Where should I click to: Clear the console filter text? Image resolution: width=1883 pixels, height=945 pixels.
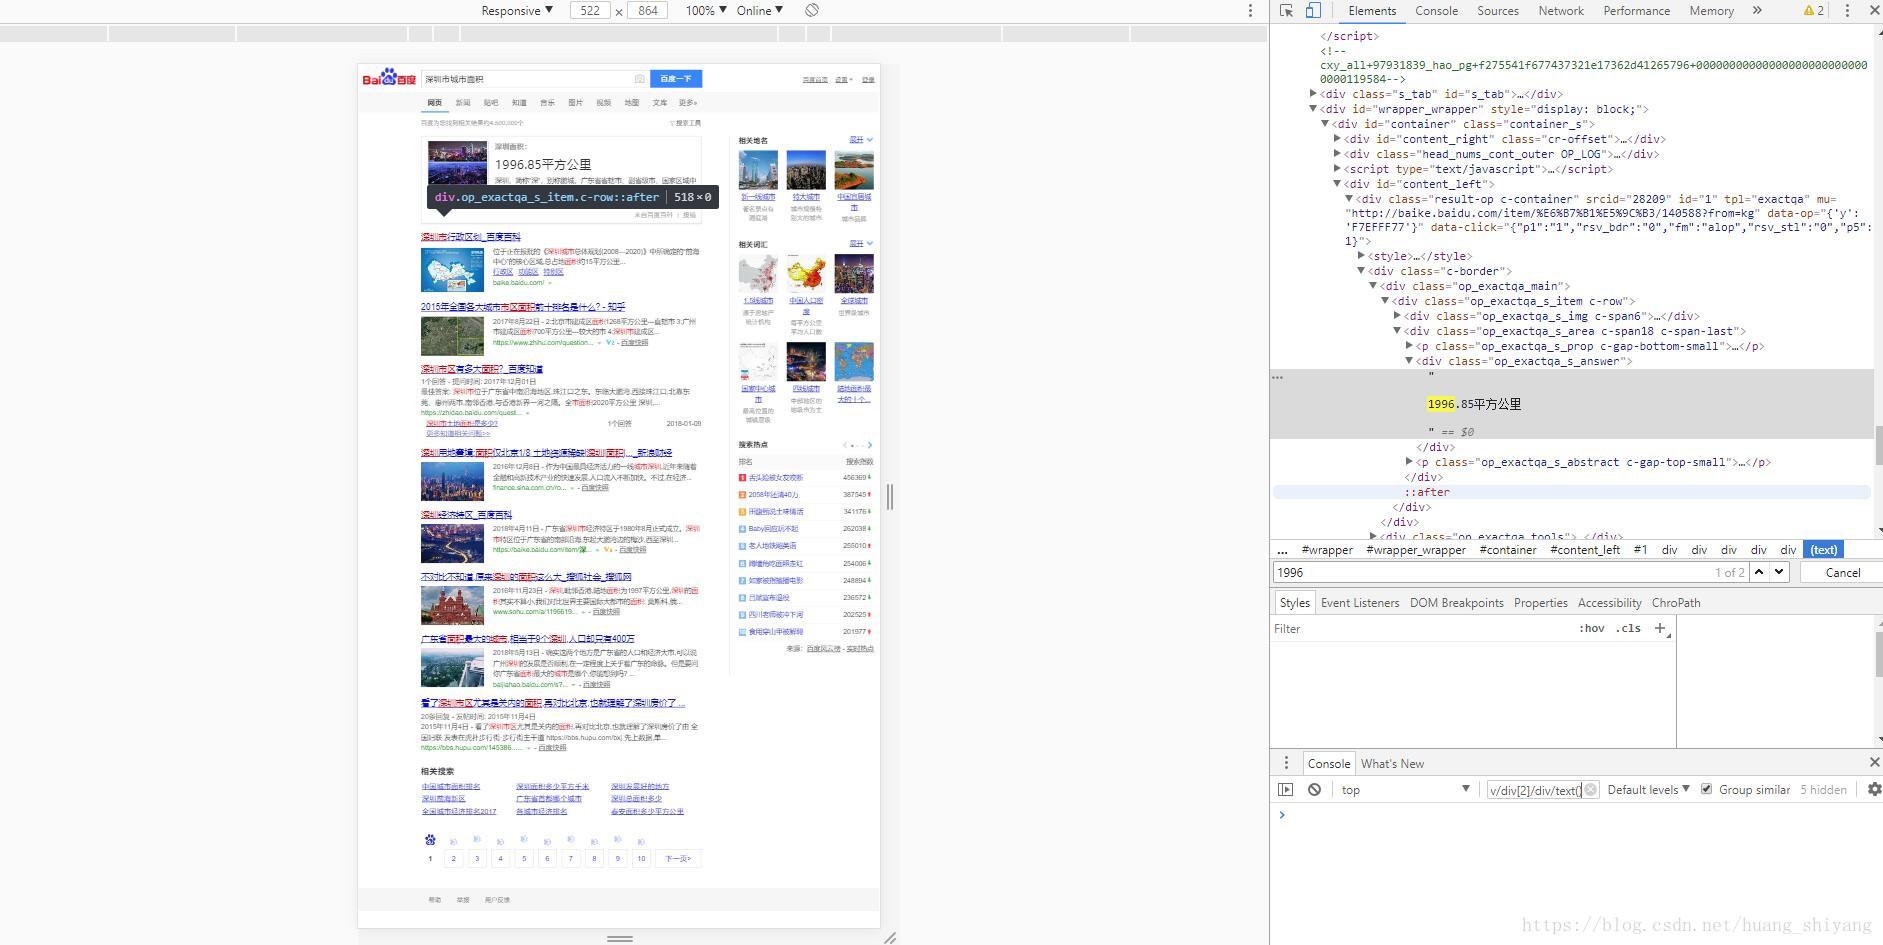pos(1590,789)
